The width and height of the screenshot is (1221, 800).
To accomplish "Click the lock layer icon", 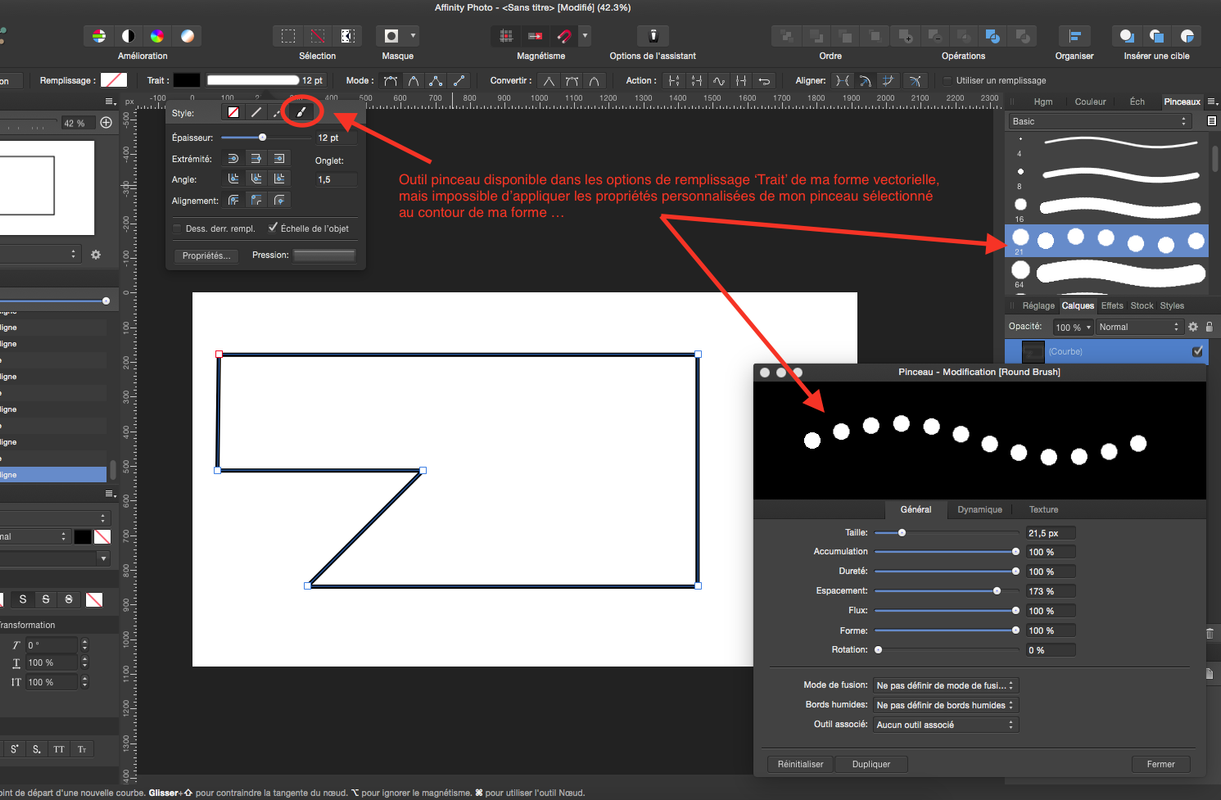I will click(x=1209, y=327).
